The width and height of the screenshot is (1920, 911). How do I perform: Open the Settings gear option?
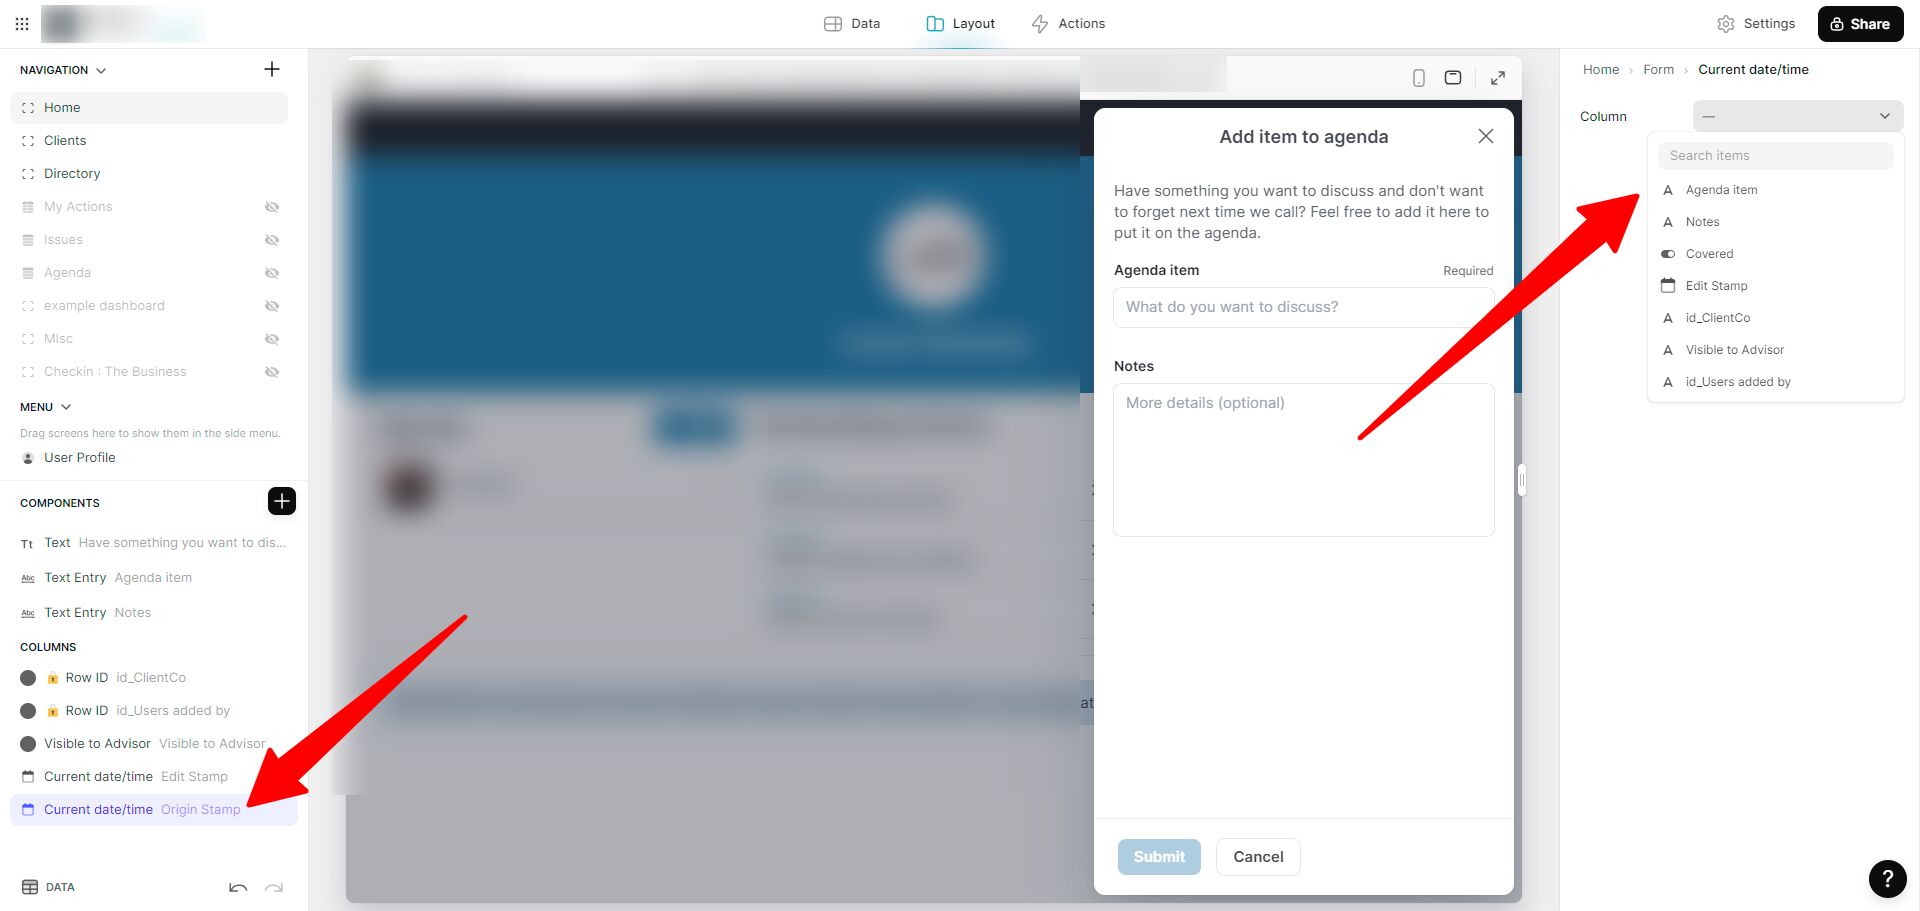[1756, 23]
